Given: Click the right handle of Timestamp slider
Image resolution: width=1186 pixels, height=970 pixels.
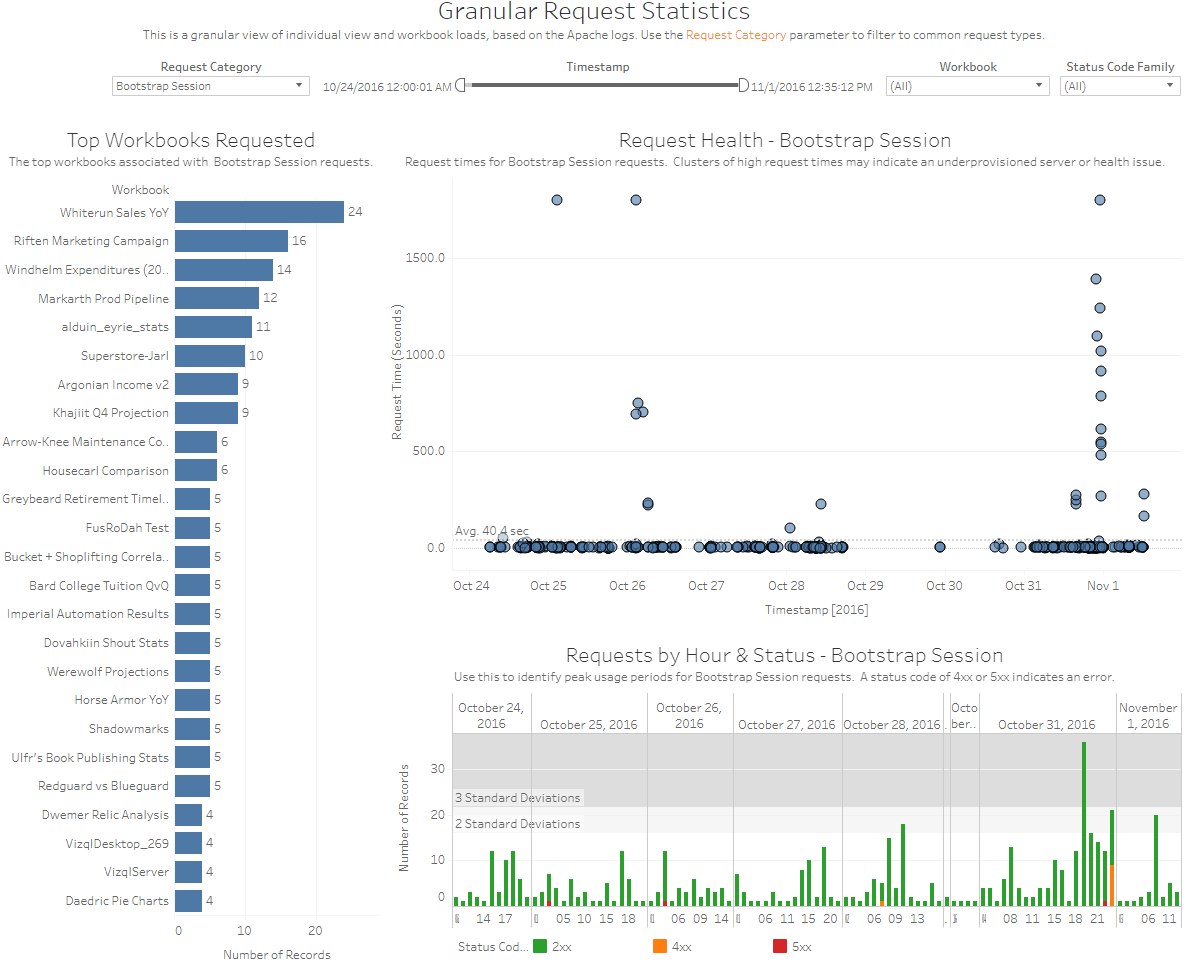Looking at the screenshot, I should 743,86.
